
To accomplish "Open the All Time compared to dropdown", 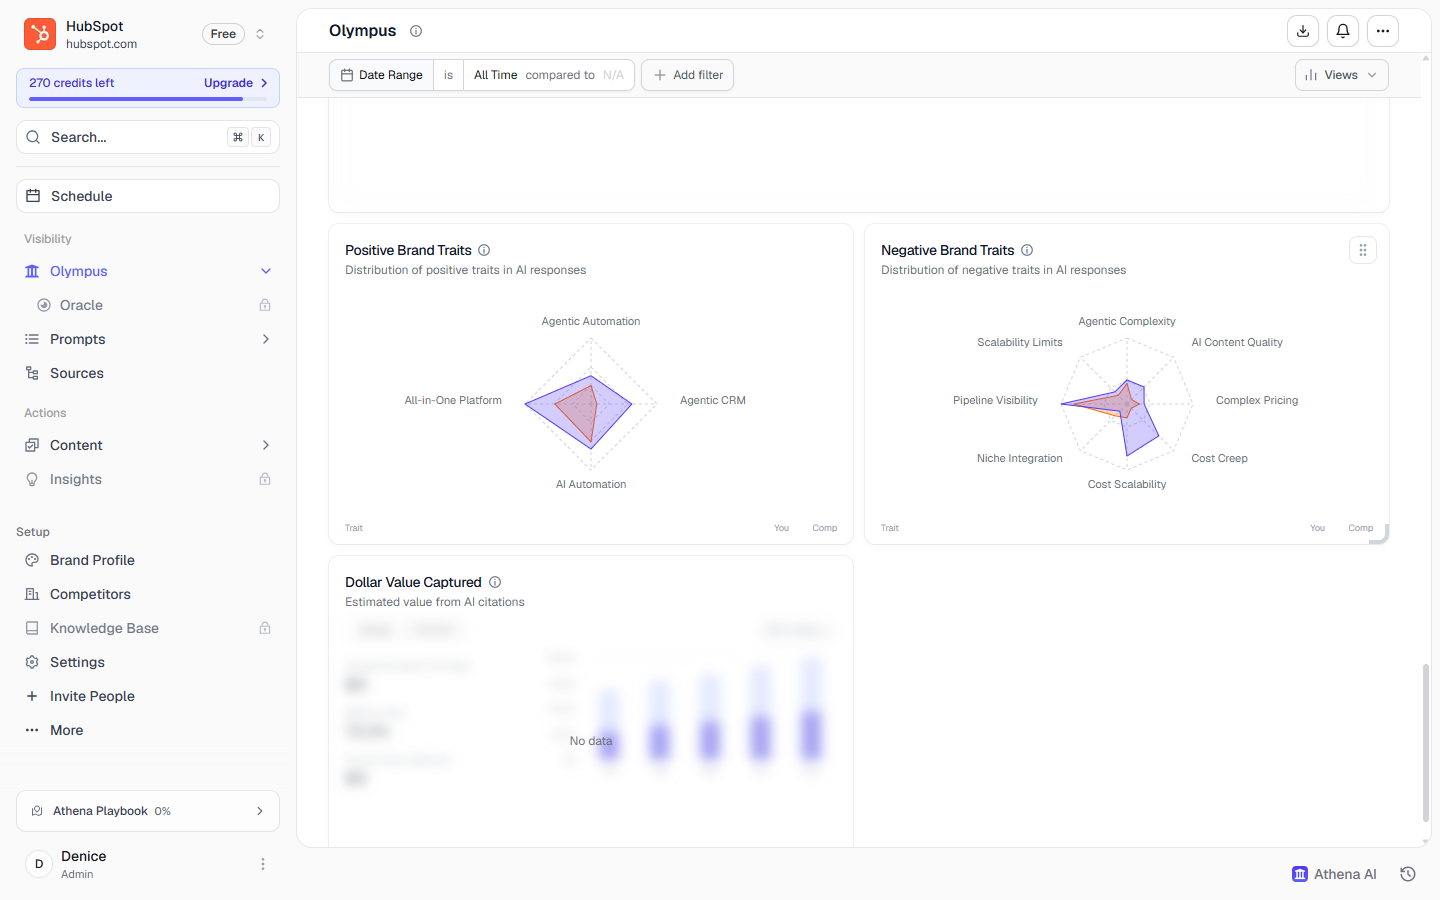I will (549, 75).
